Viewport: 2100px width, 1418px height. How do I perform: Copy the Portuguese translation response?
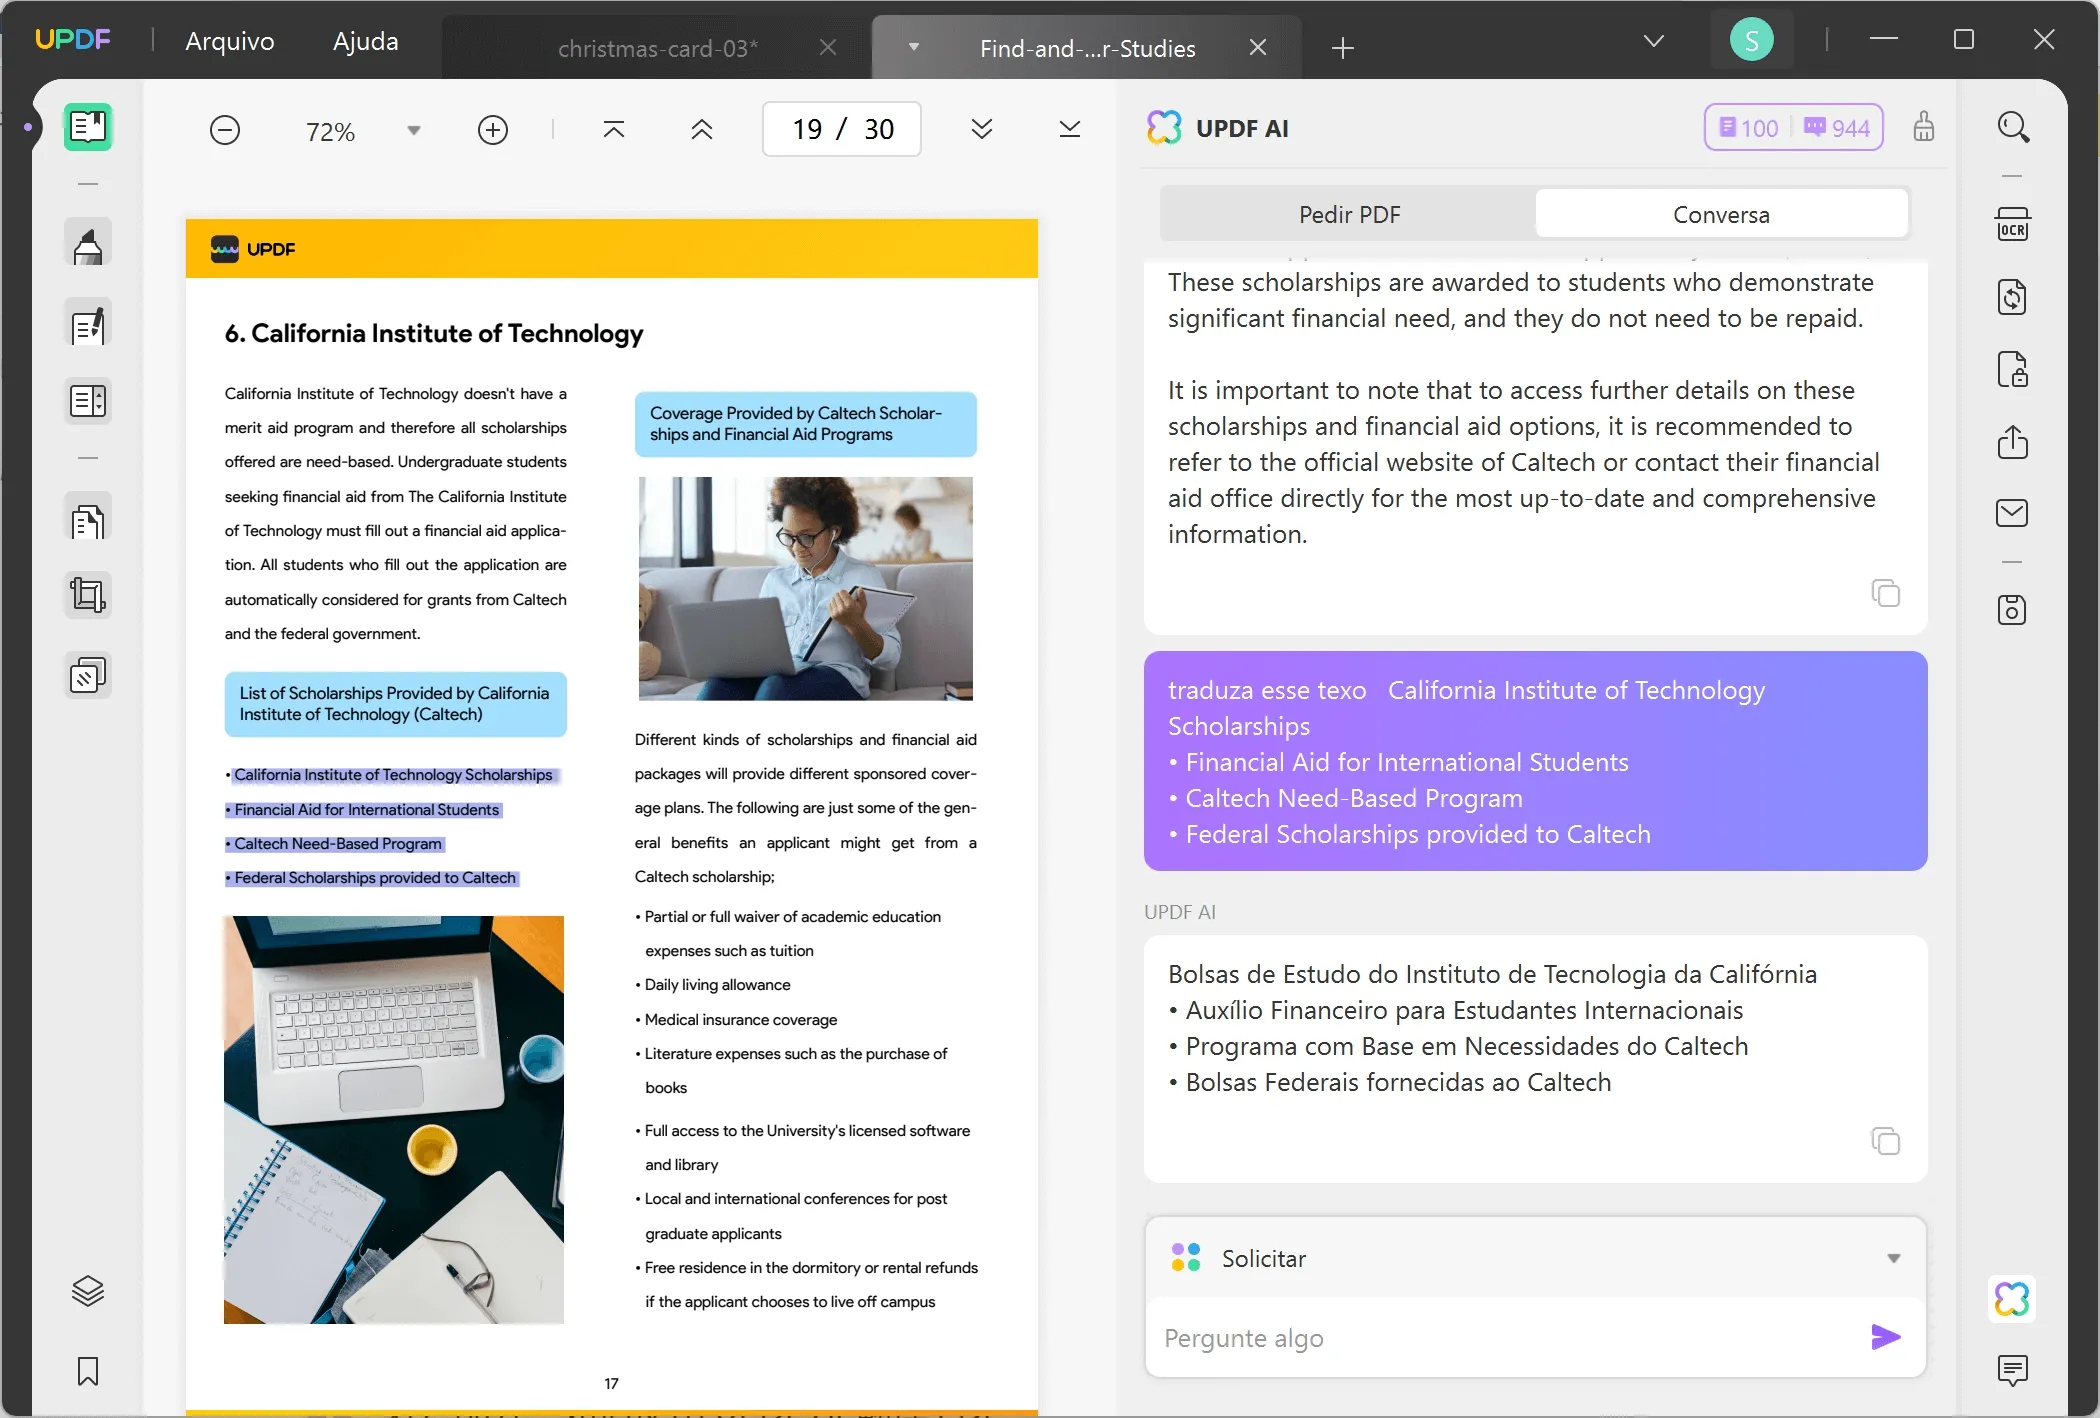click(x=1886, y=1141)
